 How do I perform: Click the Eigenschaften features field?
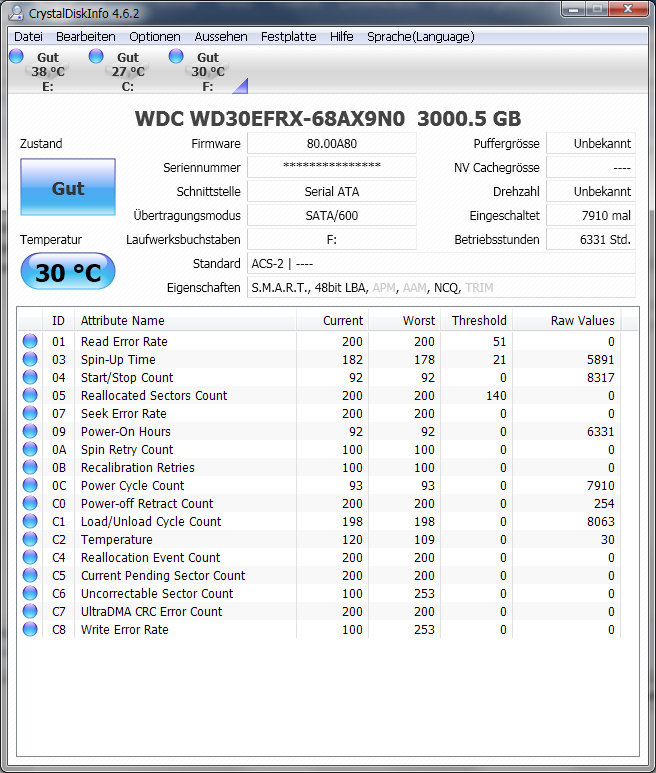coord(441,287)
